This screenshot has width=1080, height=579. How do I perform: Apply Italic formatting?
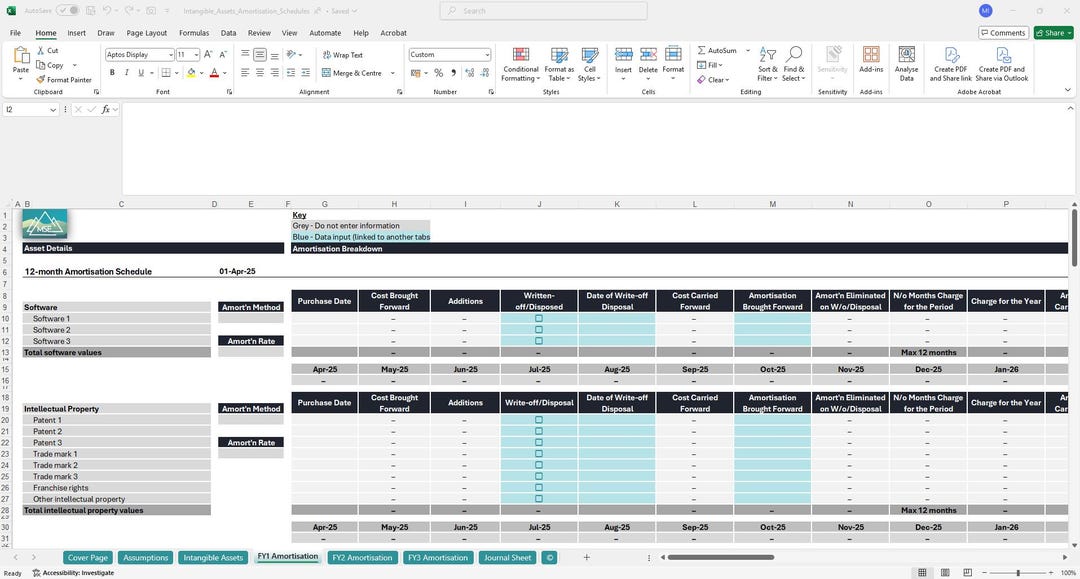pyautogui.click(x=127, y=73)
